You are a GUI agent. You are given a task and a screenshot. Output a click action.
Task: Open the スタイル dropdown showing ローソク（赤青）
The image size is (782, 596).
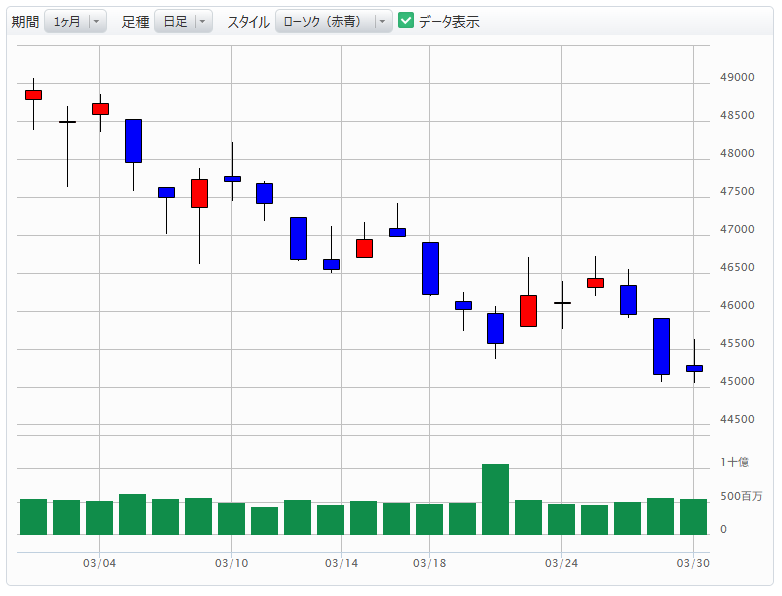click(x=333, y=21)
